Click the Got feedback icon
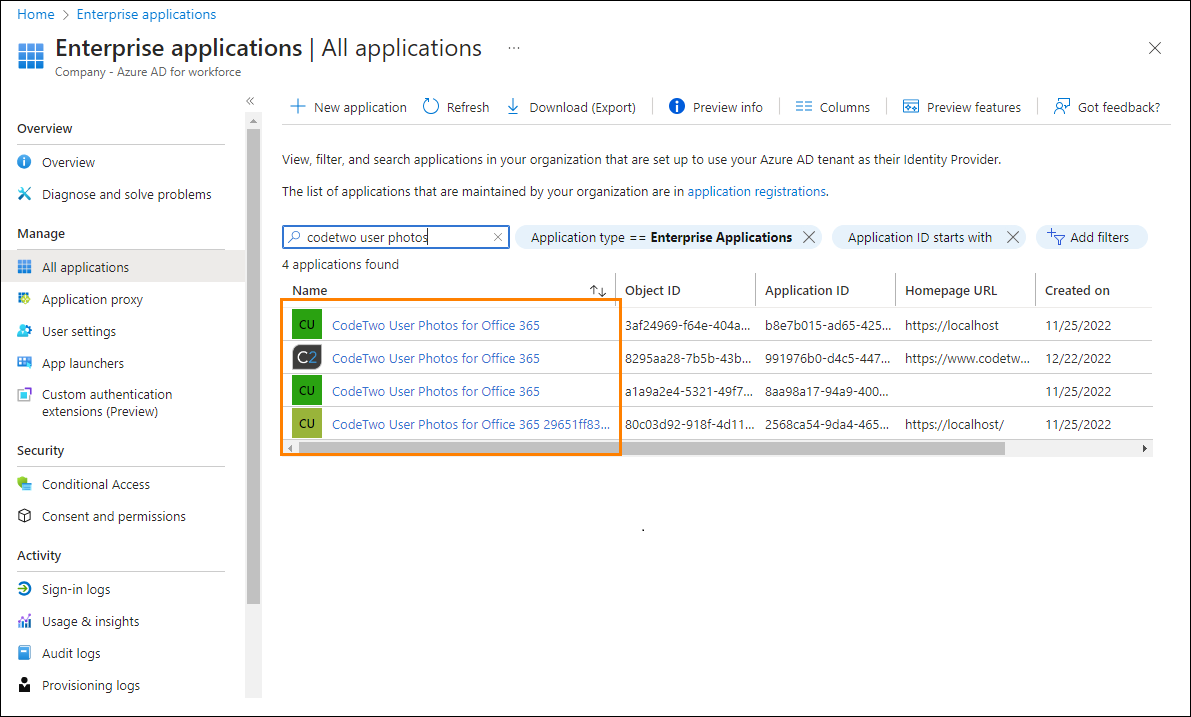1191x717 pixels. (1061, 106)
